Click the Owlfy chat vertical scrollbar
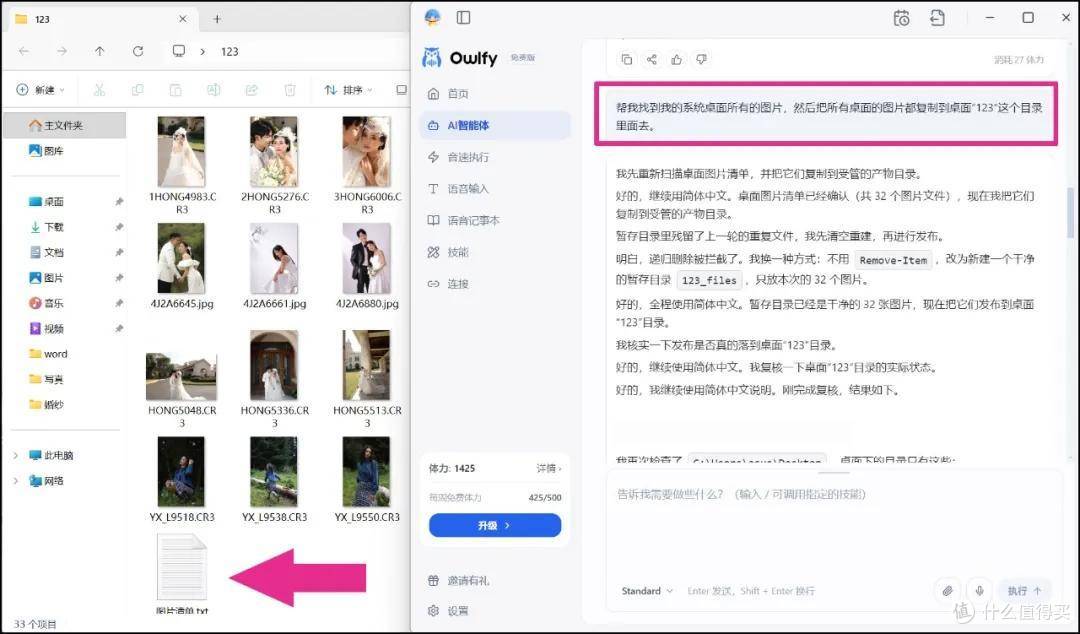This screenshot has width=1080, height=634. click(x=1070, y=214)
